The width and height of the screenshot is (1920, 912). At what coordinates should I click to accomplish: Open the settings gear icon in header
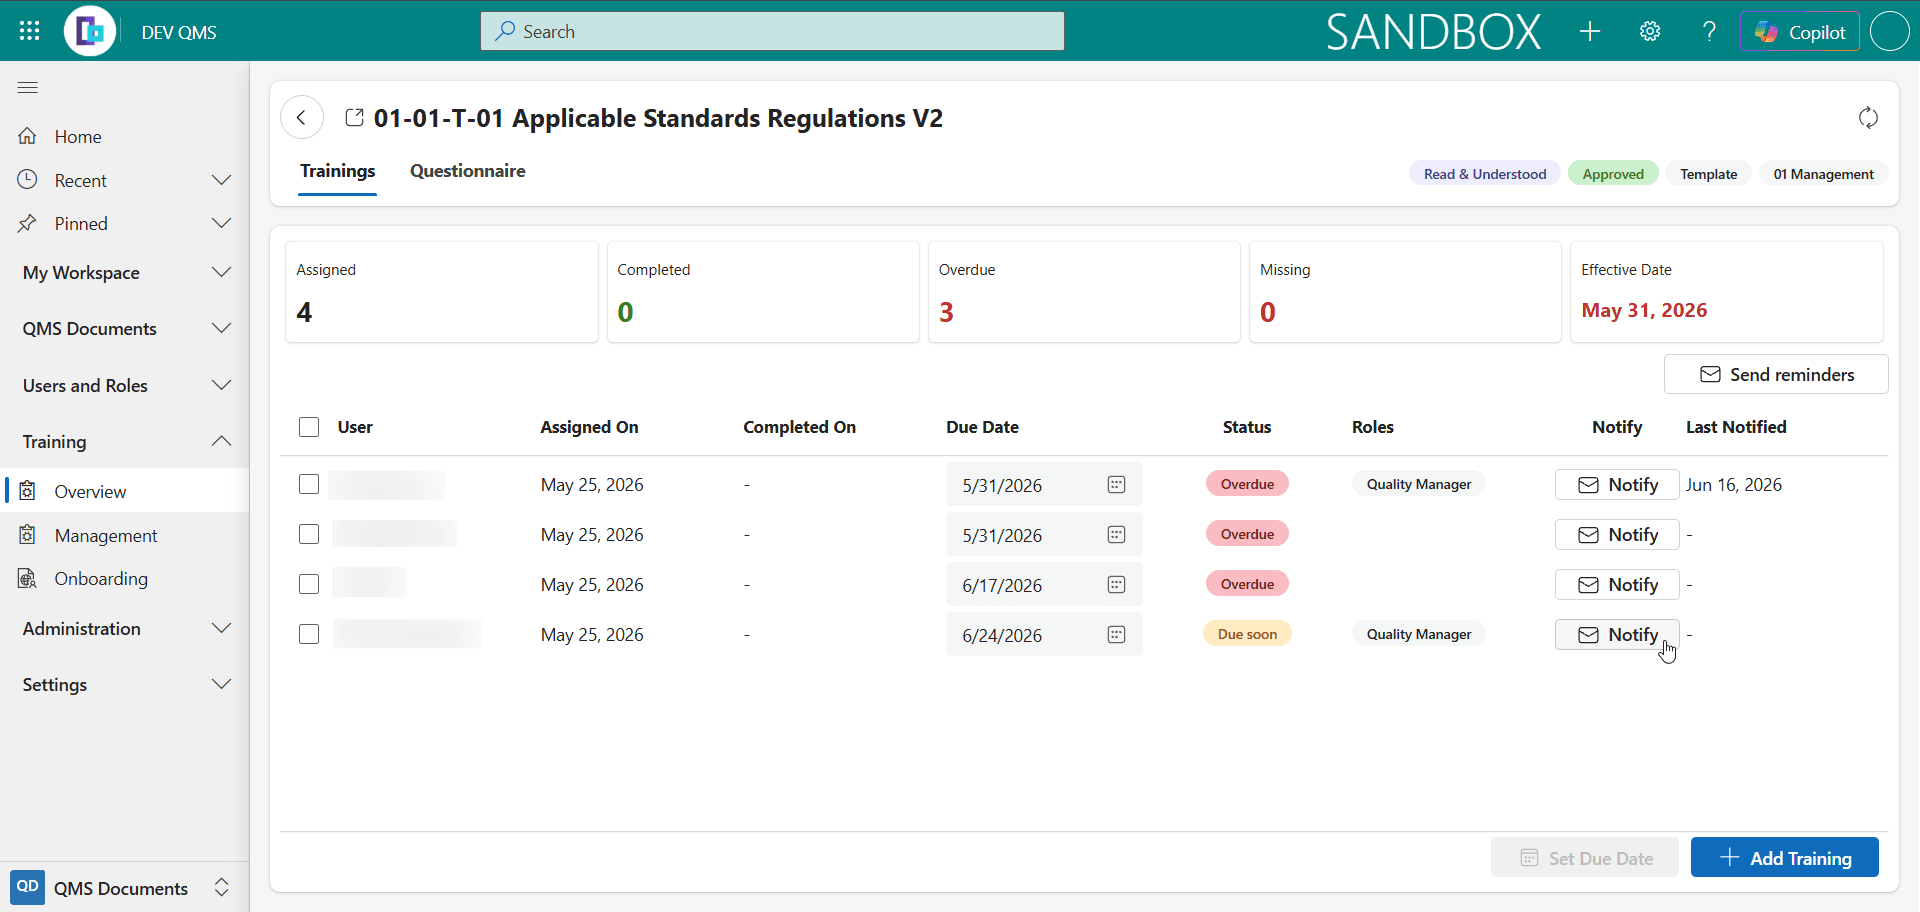coord(1650,31)
